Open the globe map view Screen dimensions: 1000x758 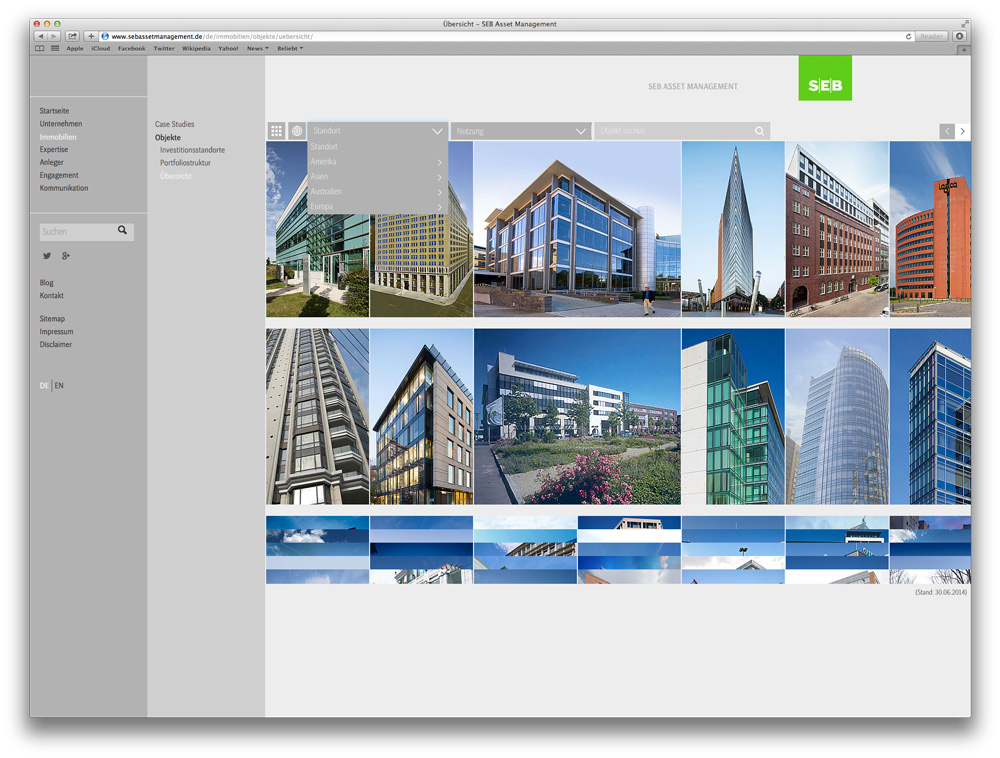click(x=297, y=131)
